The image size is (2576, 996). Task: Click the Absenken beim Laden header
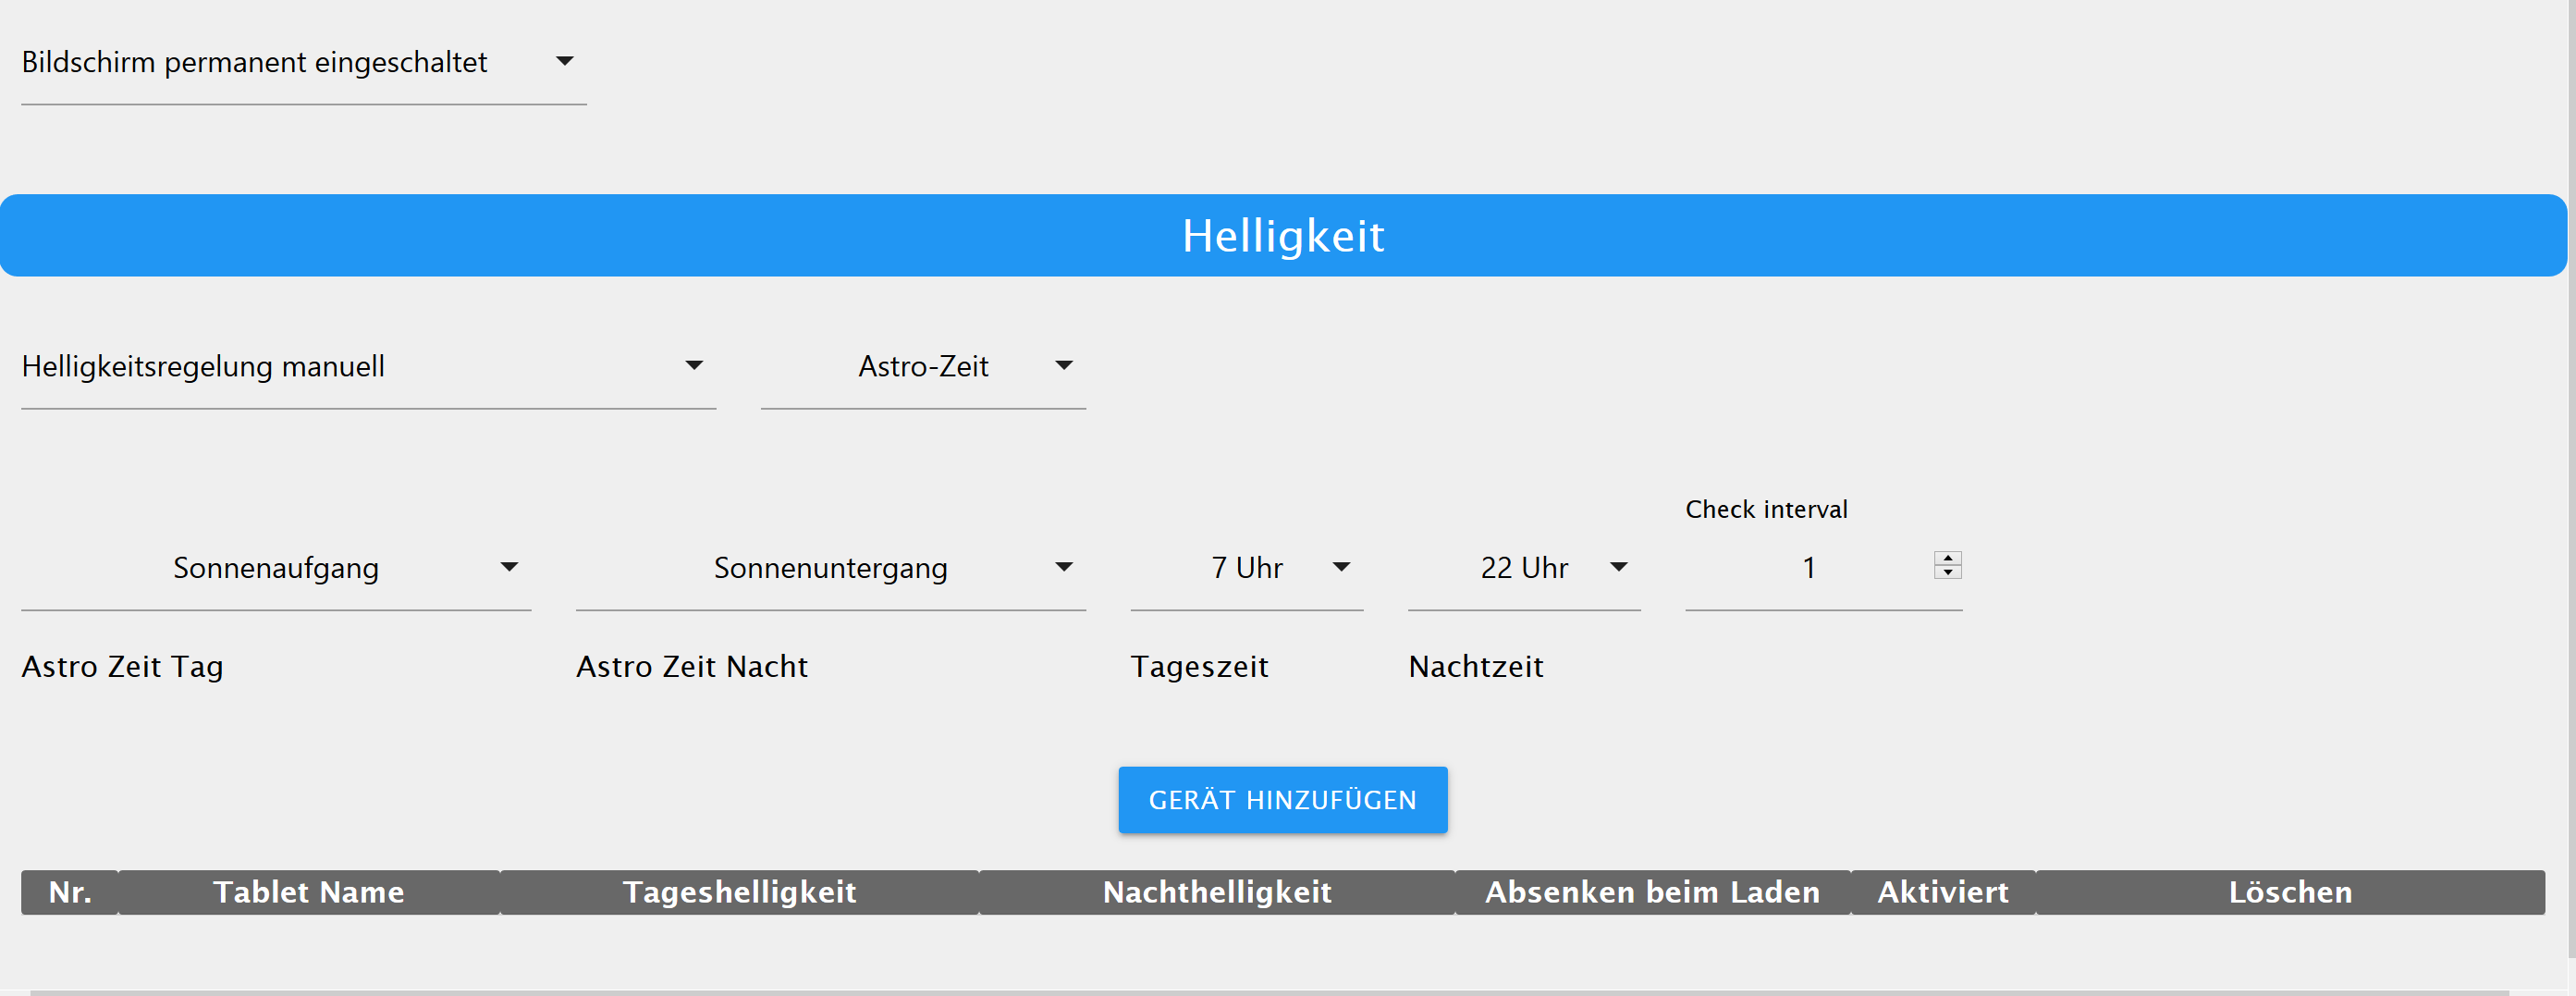[x=1653, y=892]
